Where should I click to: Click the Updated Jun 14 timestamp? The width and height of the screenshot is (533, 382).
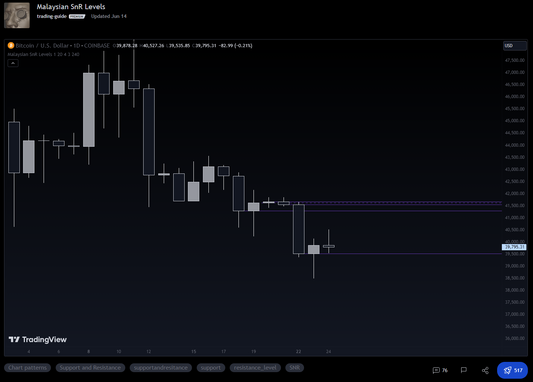coord(109,16)
